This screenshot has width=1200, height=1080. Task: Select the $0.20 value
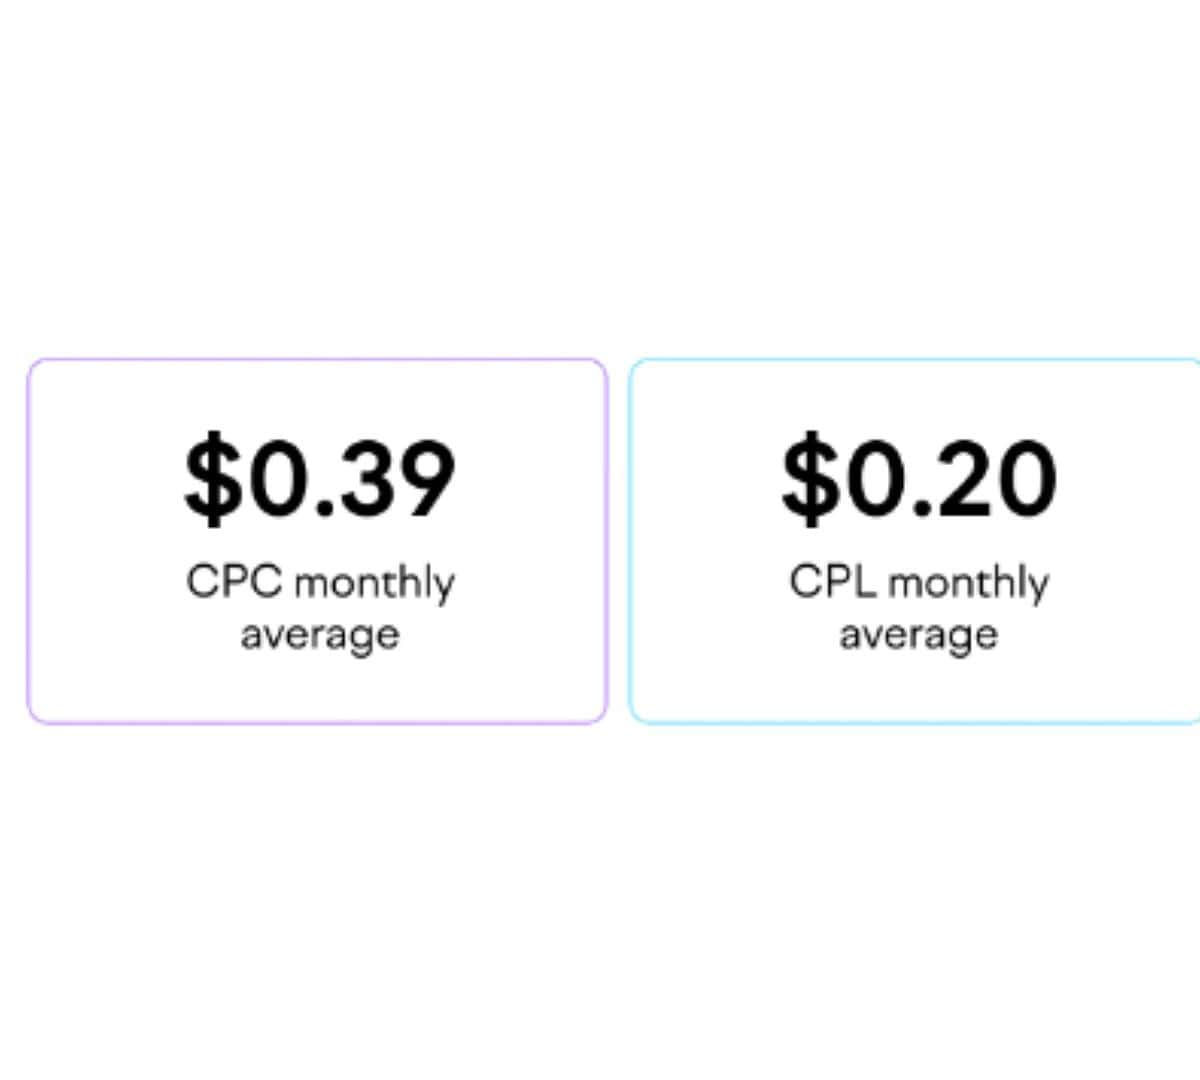(918, 478)
